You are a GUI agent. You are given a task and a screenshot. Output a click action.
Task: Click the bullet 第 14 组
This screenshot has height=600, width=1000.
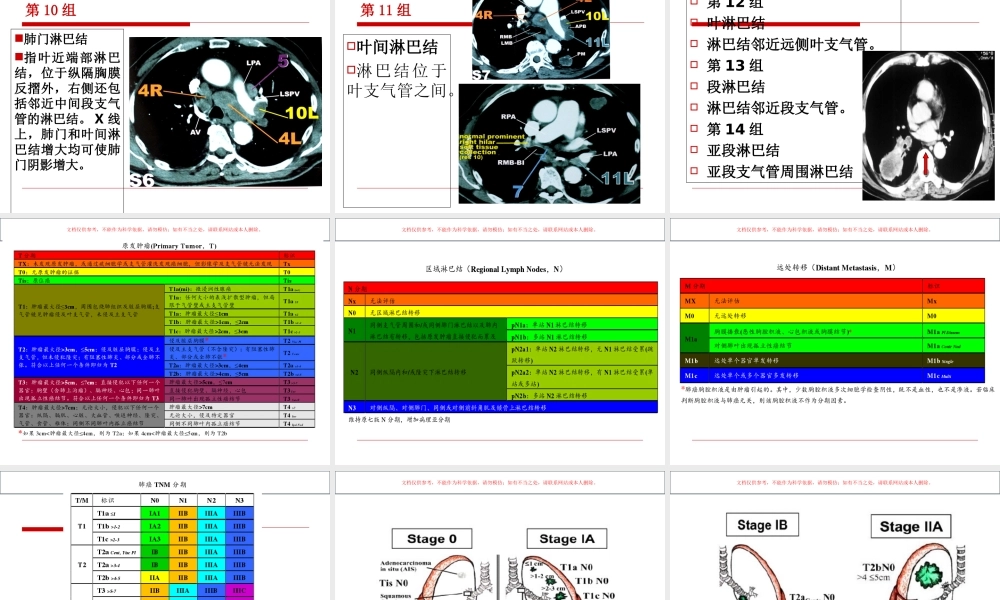[x=735, y=129]
